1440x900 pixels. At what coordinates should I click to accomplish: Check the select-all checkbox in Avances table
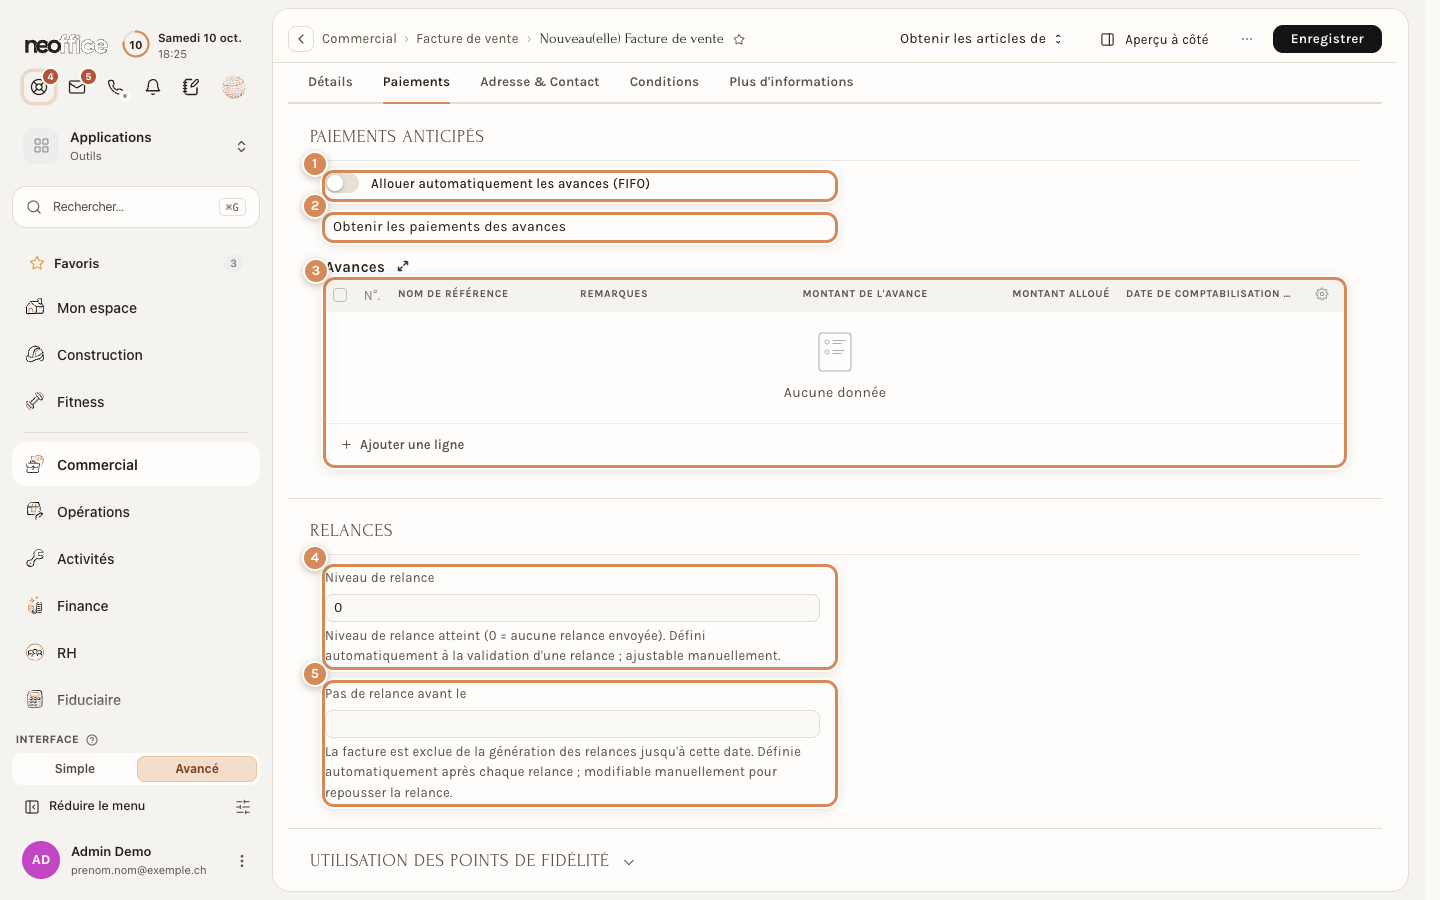pos(340,295)
